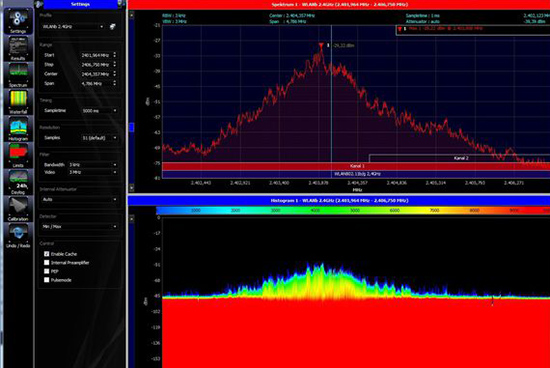Launch the Calibration icon
The height and width of the screenshot is (368, 550).
tap(18, 209)
